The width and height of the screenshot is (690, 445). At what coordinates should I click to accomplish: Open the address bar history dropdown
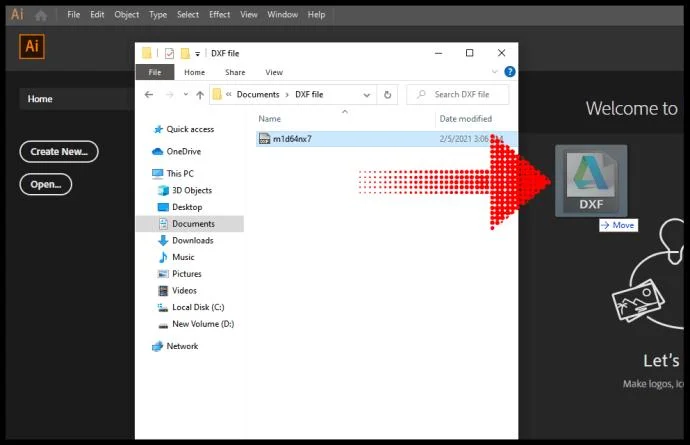[x=366, y=95]
